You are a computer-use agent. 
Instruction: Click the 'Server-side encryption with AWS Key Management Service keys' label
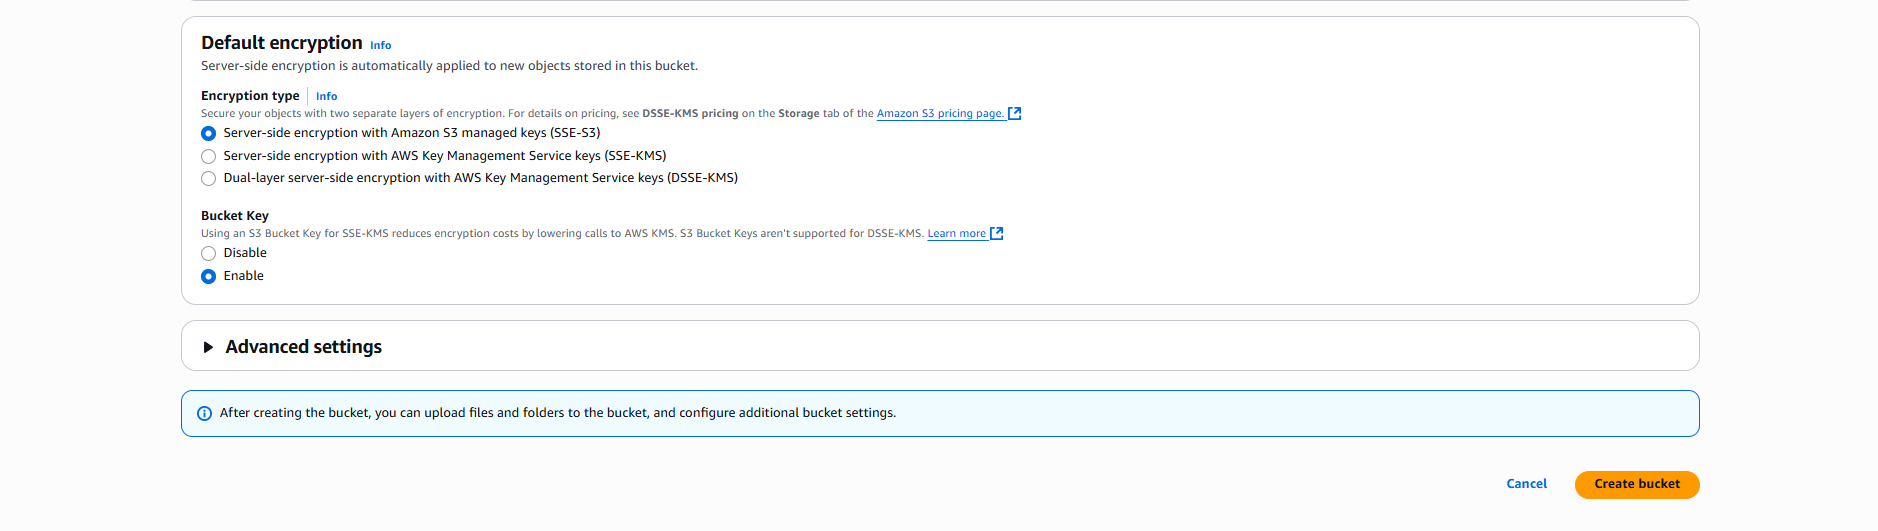[445, 156]
